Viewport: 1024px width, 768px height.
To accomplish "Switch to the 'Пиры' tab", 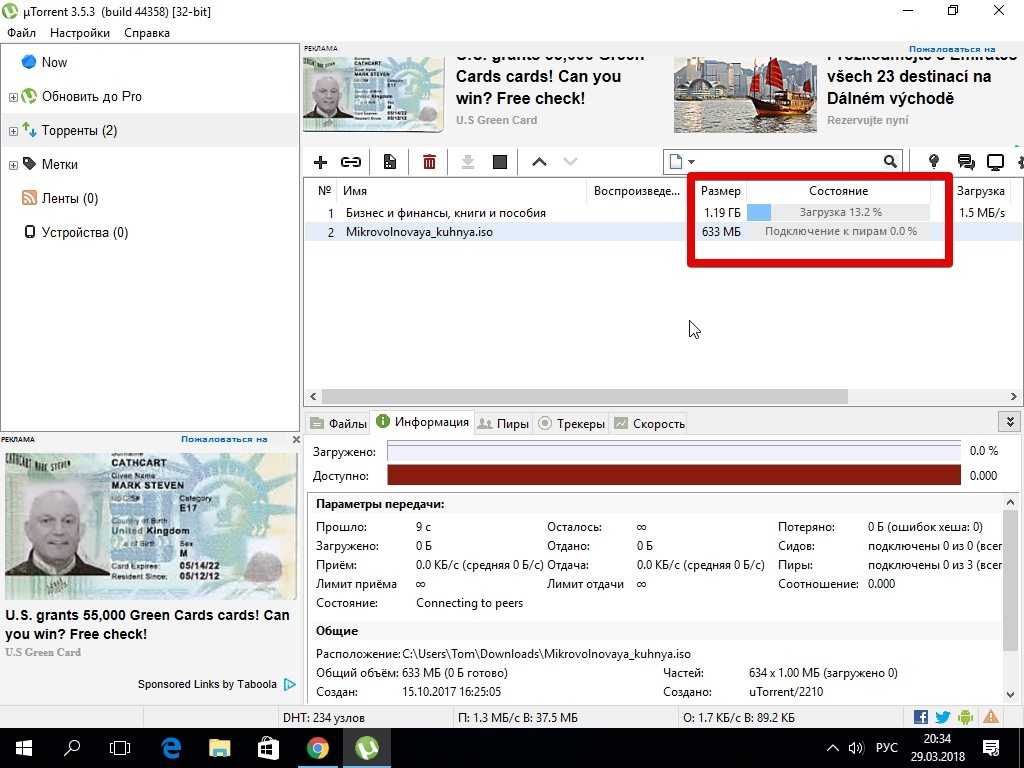I will tap(504, 423).
